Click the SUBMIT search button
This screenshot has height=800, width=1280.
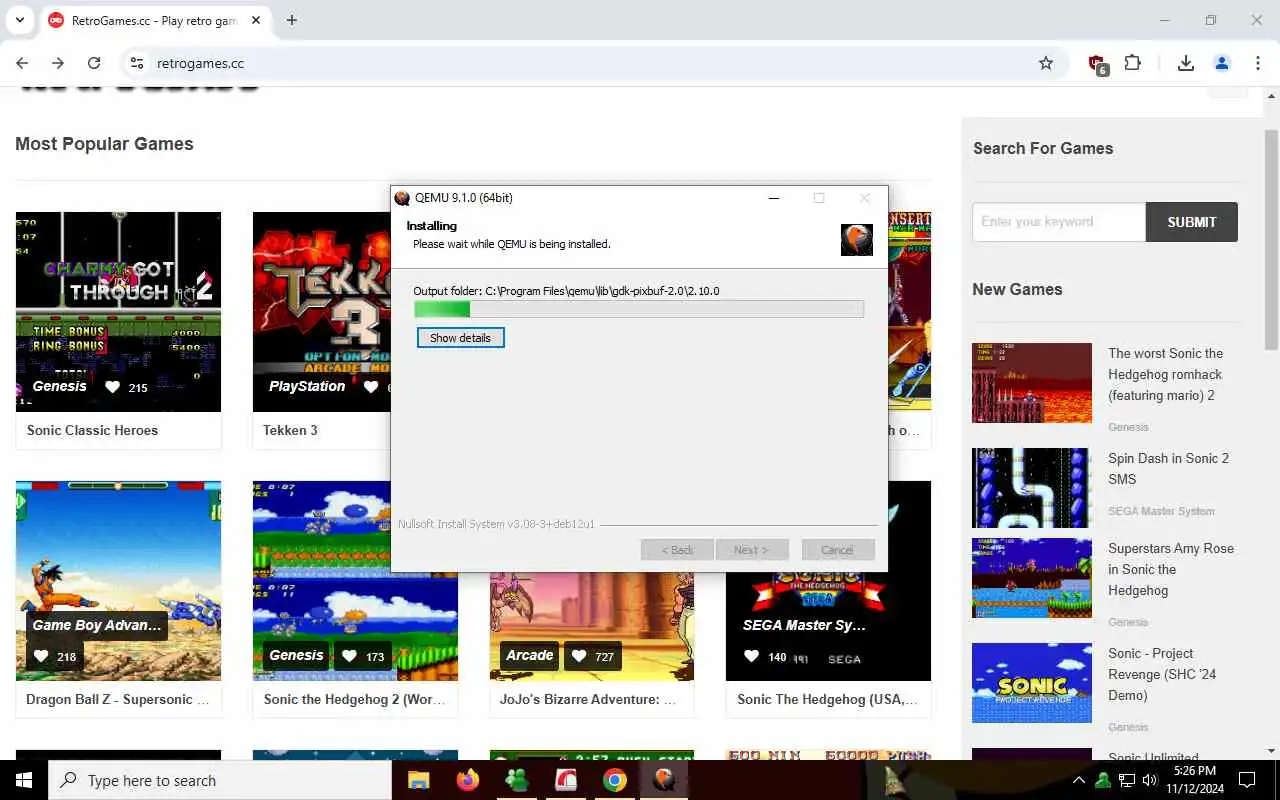1192,222
